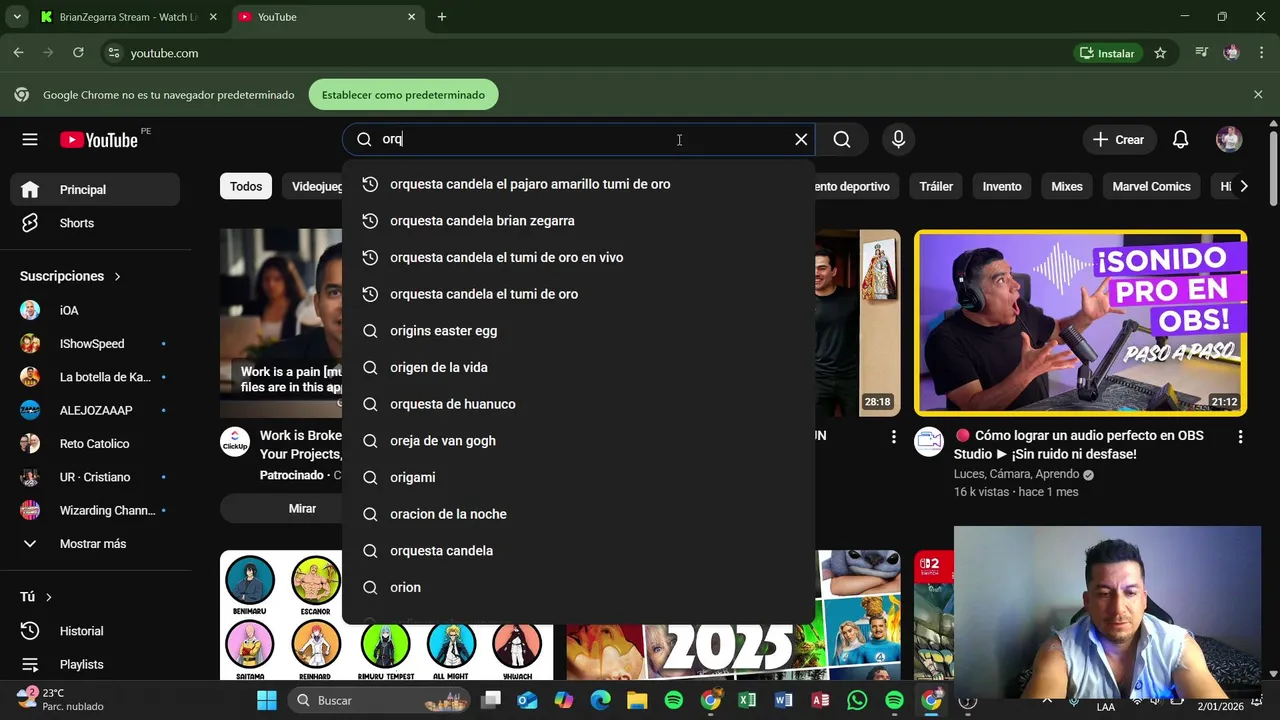The image size is (1280, 720).
Task: Open the 'Sonido pro en OBS' video thumbnail
Action: coord(1080,323)
